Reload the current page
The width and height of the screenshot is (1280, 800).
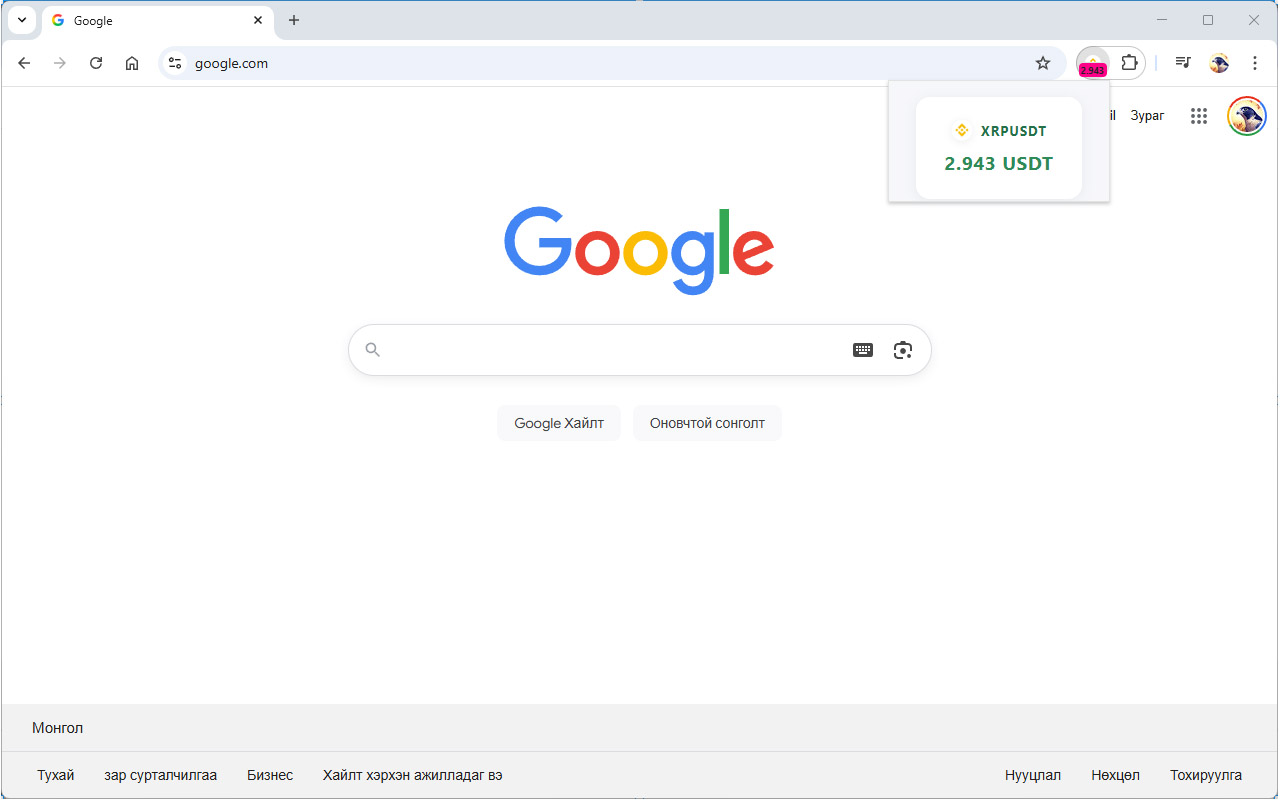click(96, 63)
